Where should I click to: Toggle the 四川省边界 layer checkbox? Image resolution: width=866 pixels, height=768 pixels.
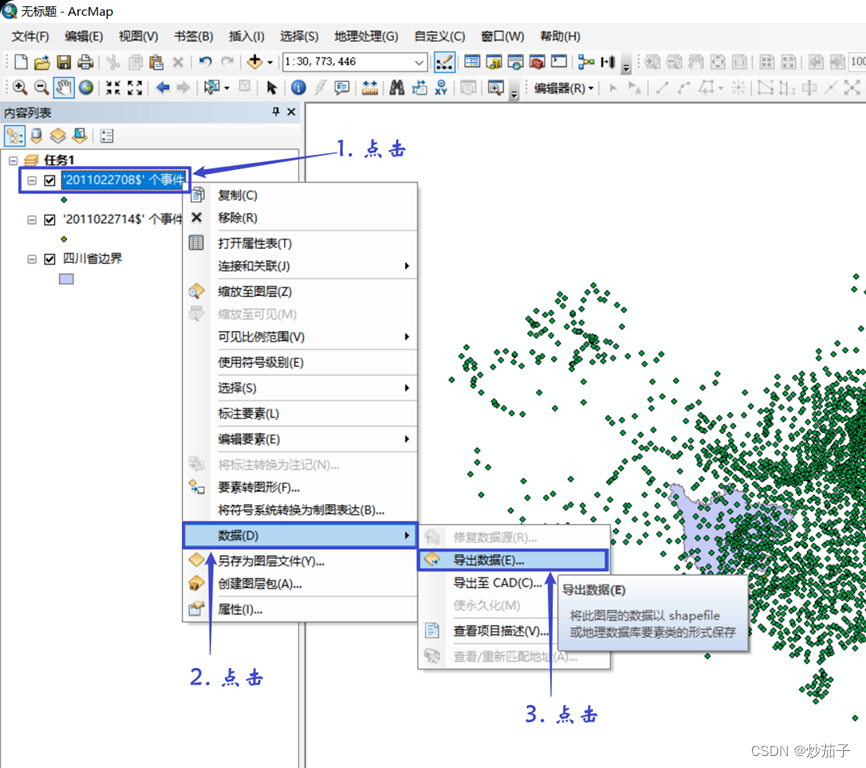(49, 259)
